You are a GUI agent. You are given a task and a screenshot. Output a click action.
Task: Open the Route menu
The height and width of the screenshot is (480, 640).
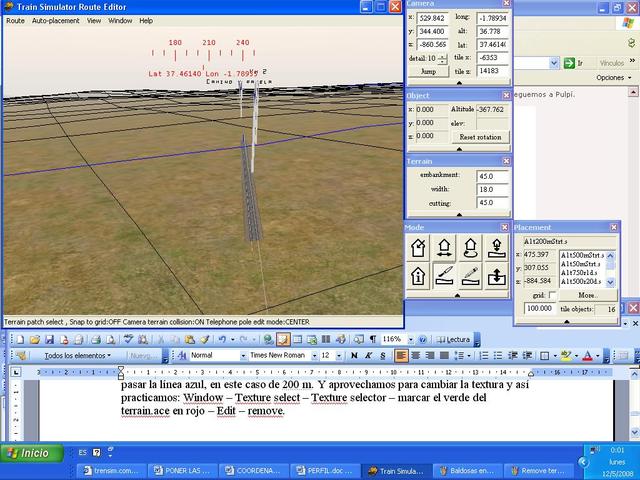pyautogui.click(x=15, y=20)
